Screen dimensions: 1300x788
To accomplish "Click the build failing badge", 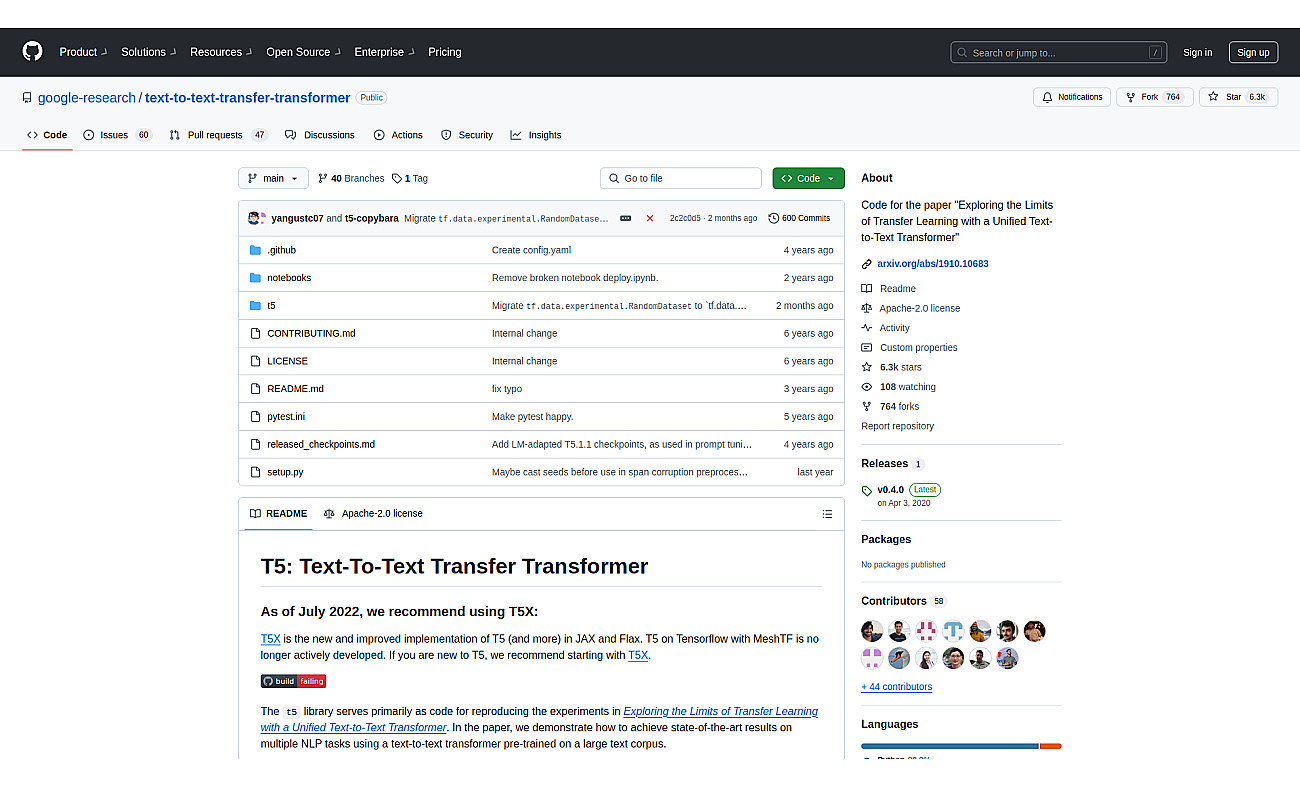I will (293, 681).
